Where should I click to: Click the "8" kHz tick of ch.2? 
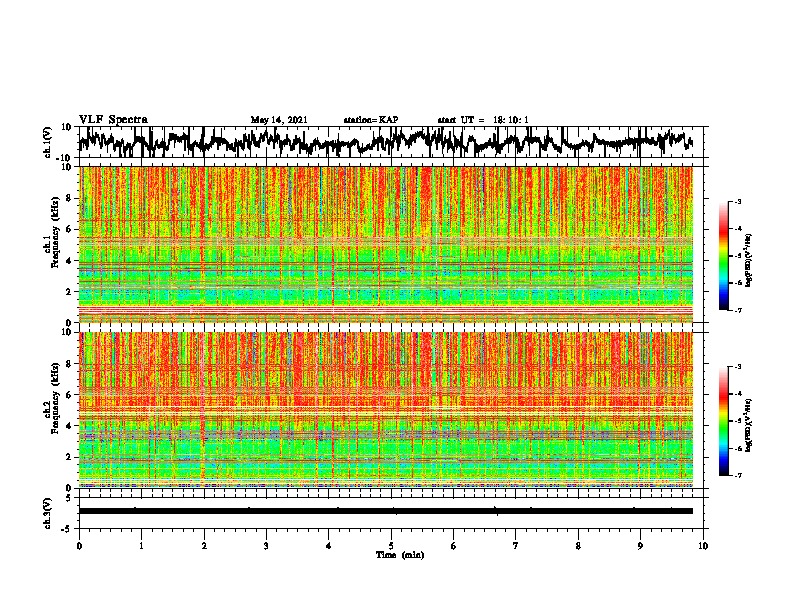pos(69,364)
